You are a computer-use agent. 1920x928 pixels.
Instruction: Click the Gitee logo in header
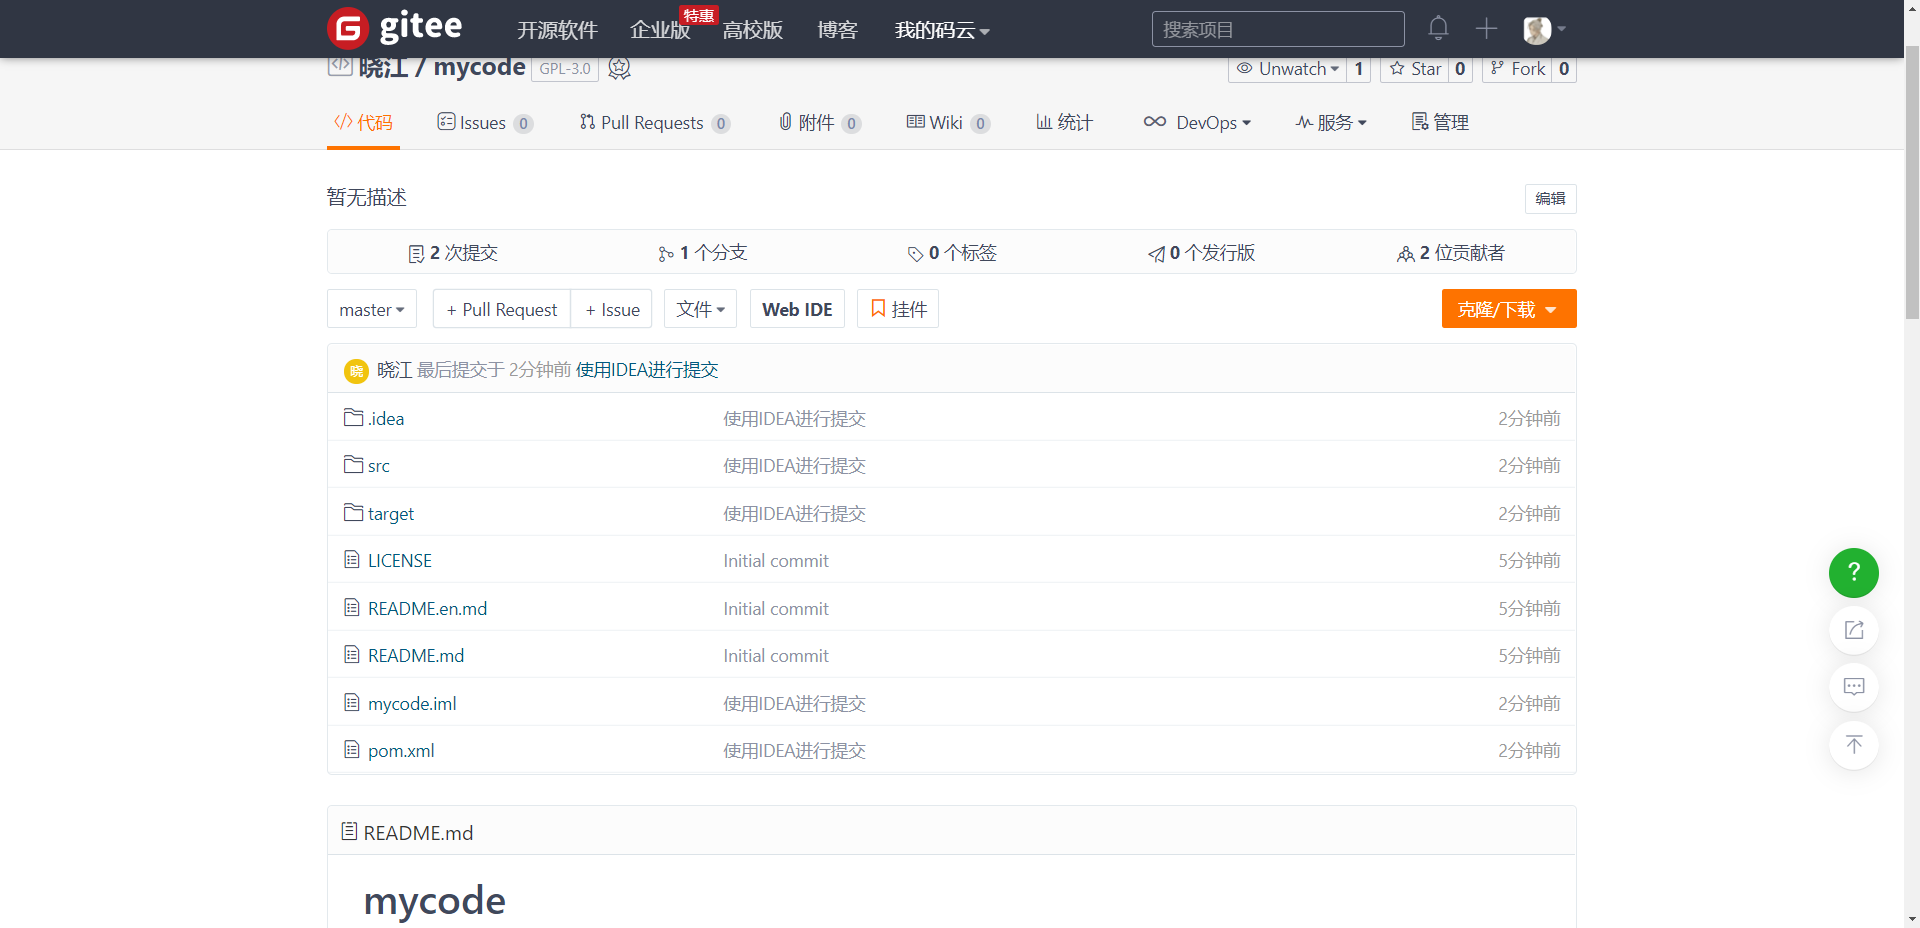pyautogui.click(x=395, y=28)
